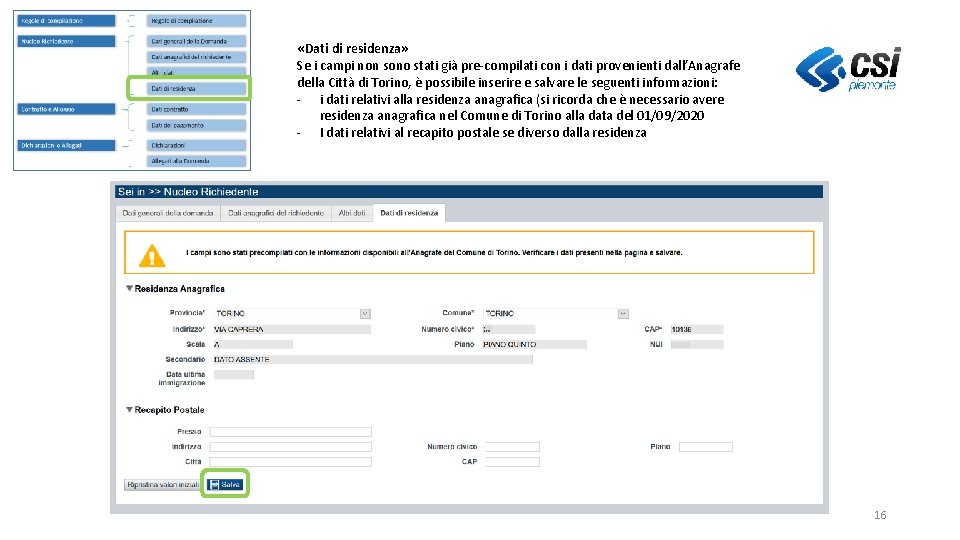
Task: Collapse the Residenza Anagrafica section
Action: 129,288
